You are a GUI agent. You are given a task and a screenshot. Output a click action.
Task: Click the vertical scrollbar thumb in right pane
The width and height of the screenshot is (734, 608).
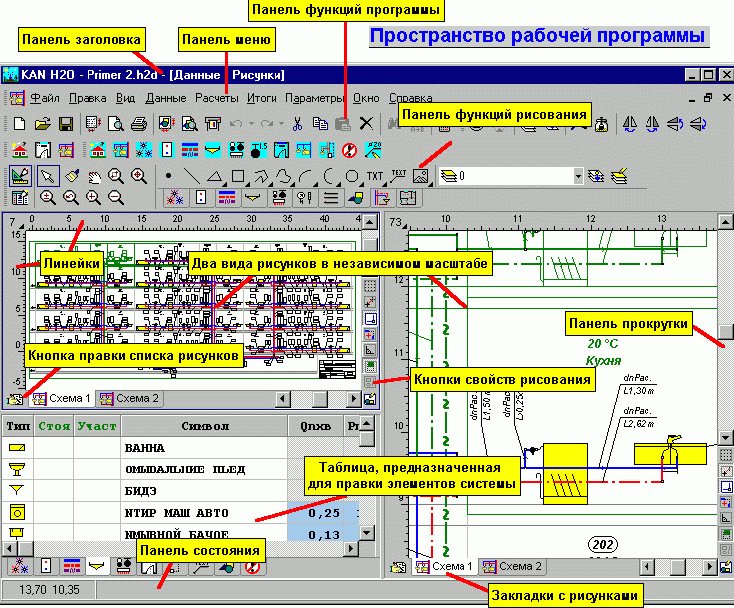[726, 332]
